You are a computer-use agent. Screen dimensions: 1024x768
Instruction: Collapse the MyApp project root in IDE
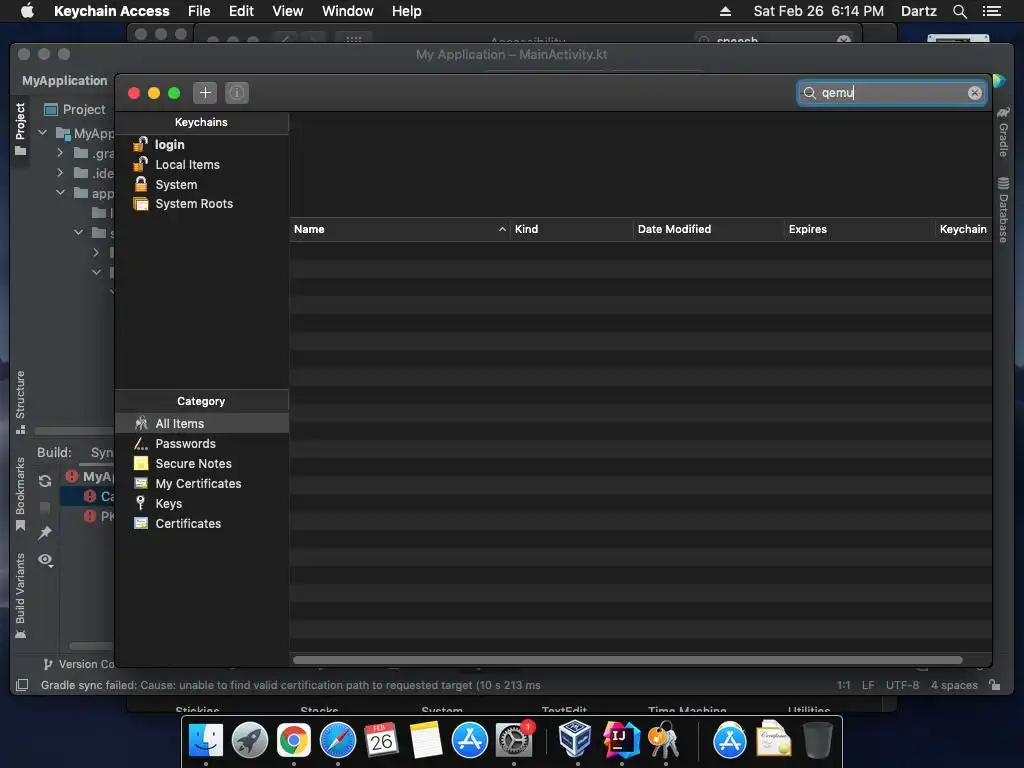pos(43,133)
